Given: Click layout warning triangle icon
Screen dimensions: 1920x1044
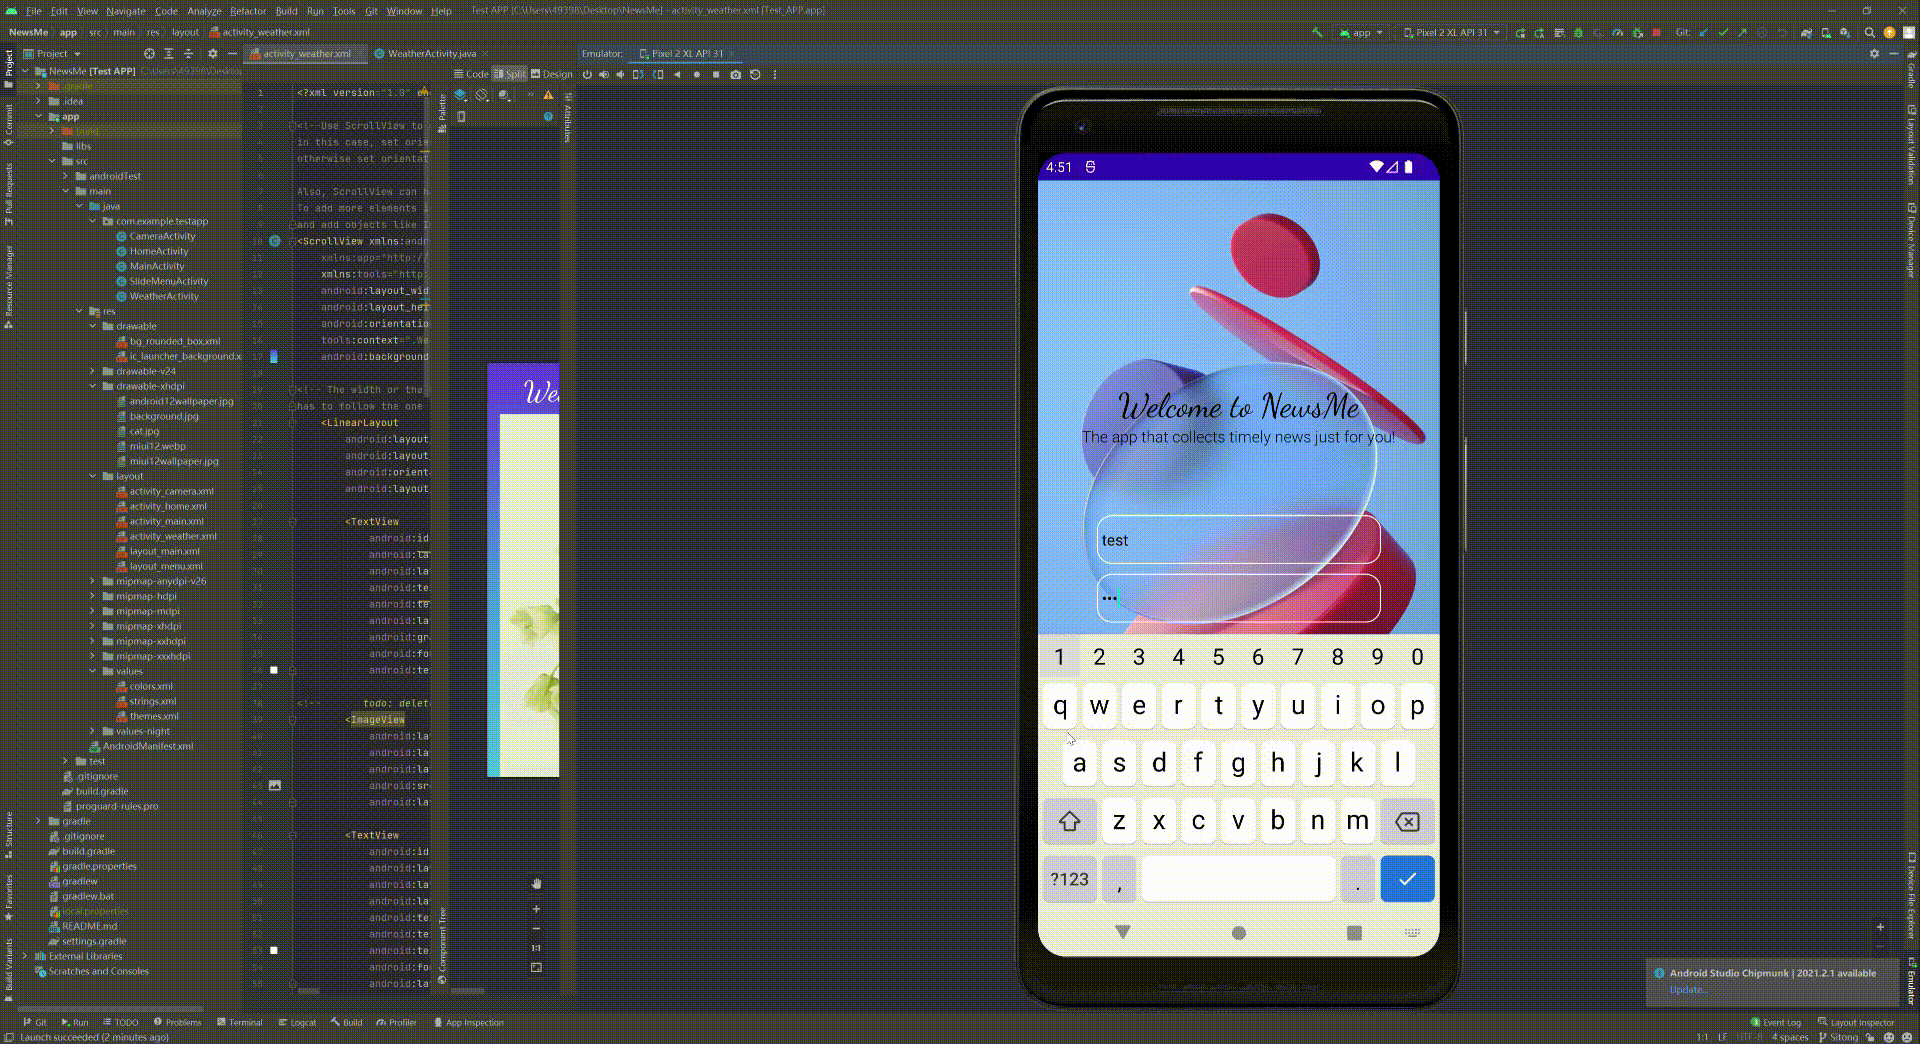Looking at the screenshot, I should click(548, 96).
